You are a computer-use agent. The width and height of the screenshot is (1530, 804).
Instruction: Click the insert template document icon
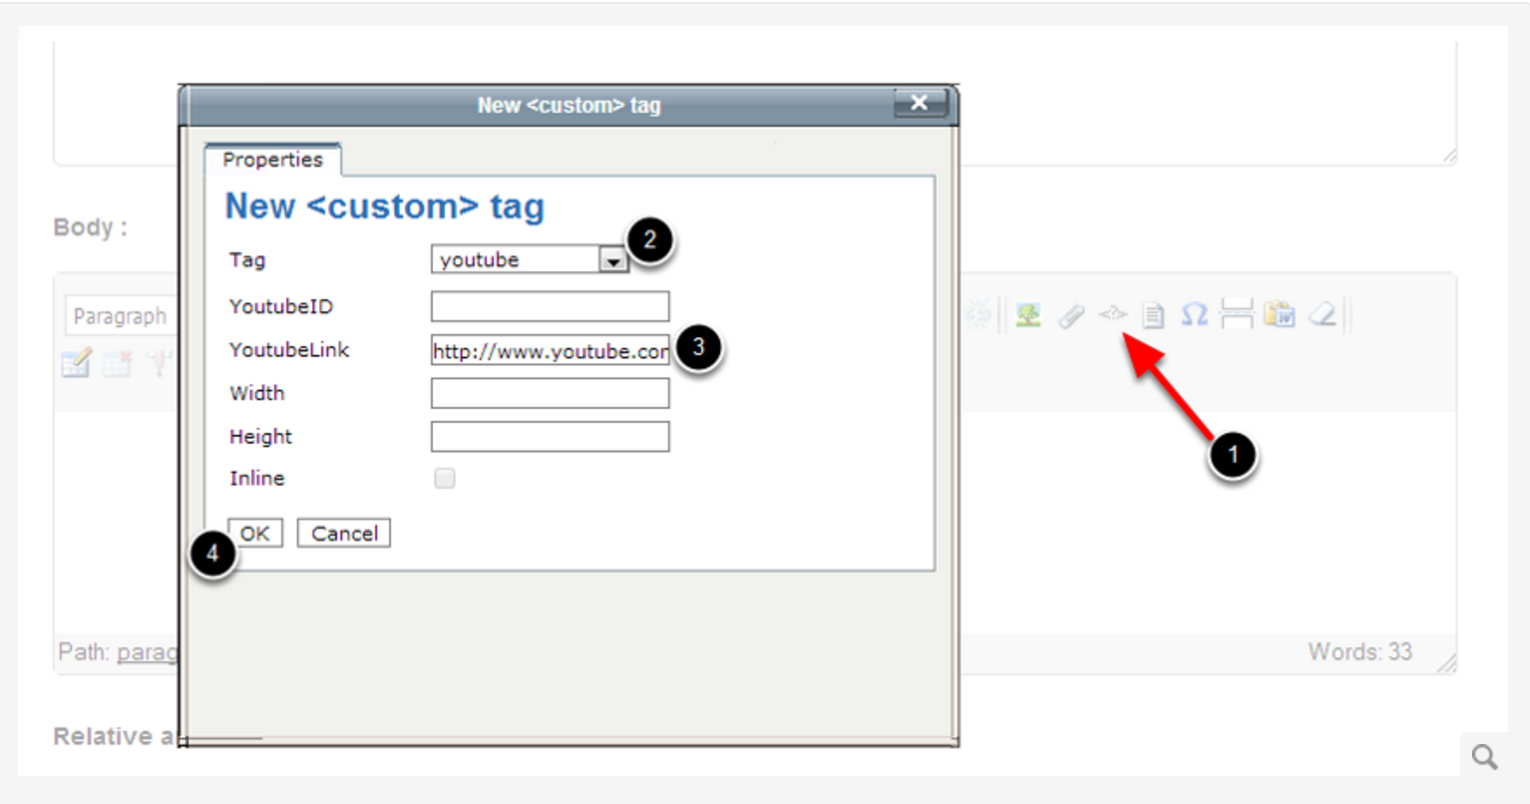[x=1153, y=316]
